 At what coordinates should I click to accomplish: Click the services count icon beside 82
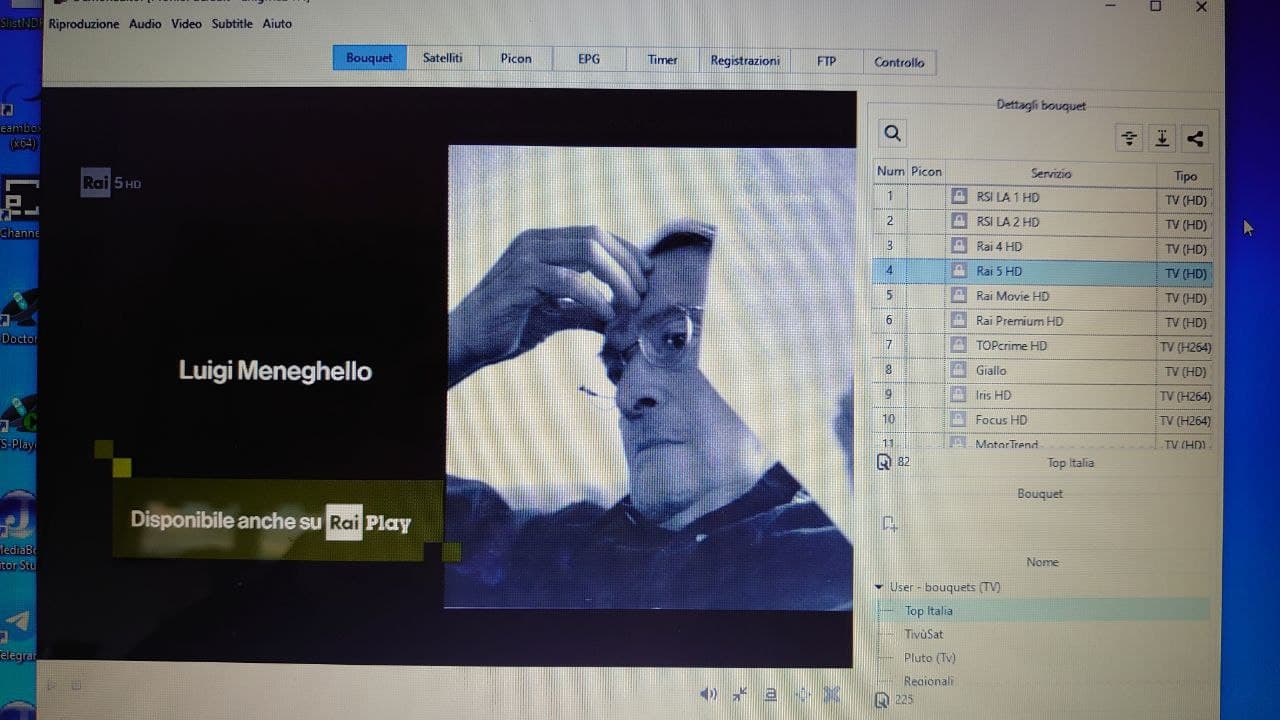click(884, 462)
